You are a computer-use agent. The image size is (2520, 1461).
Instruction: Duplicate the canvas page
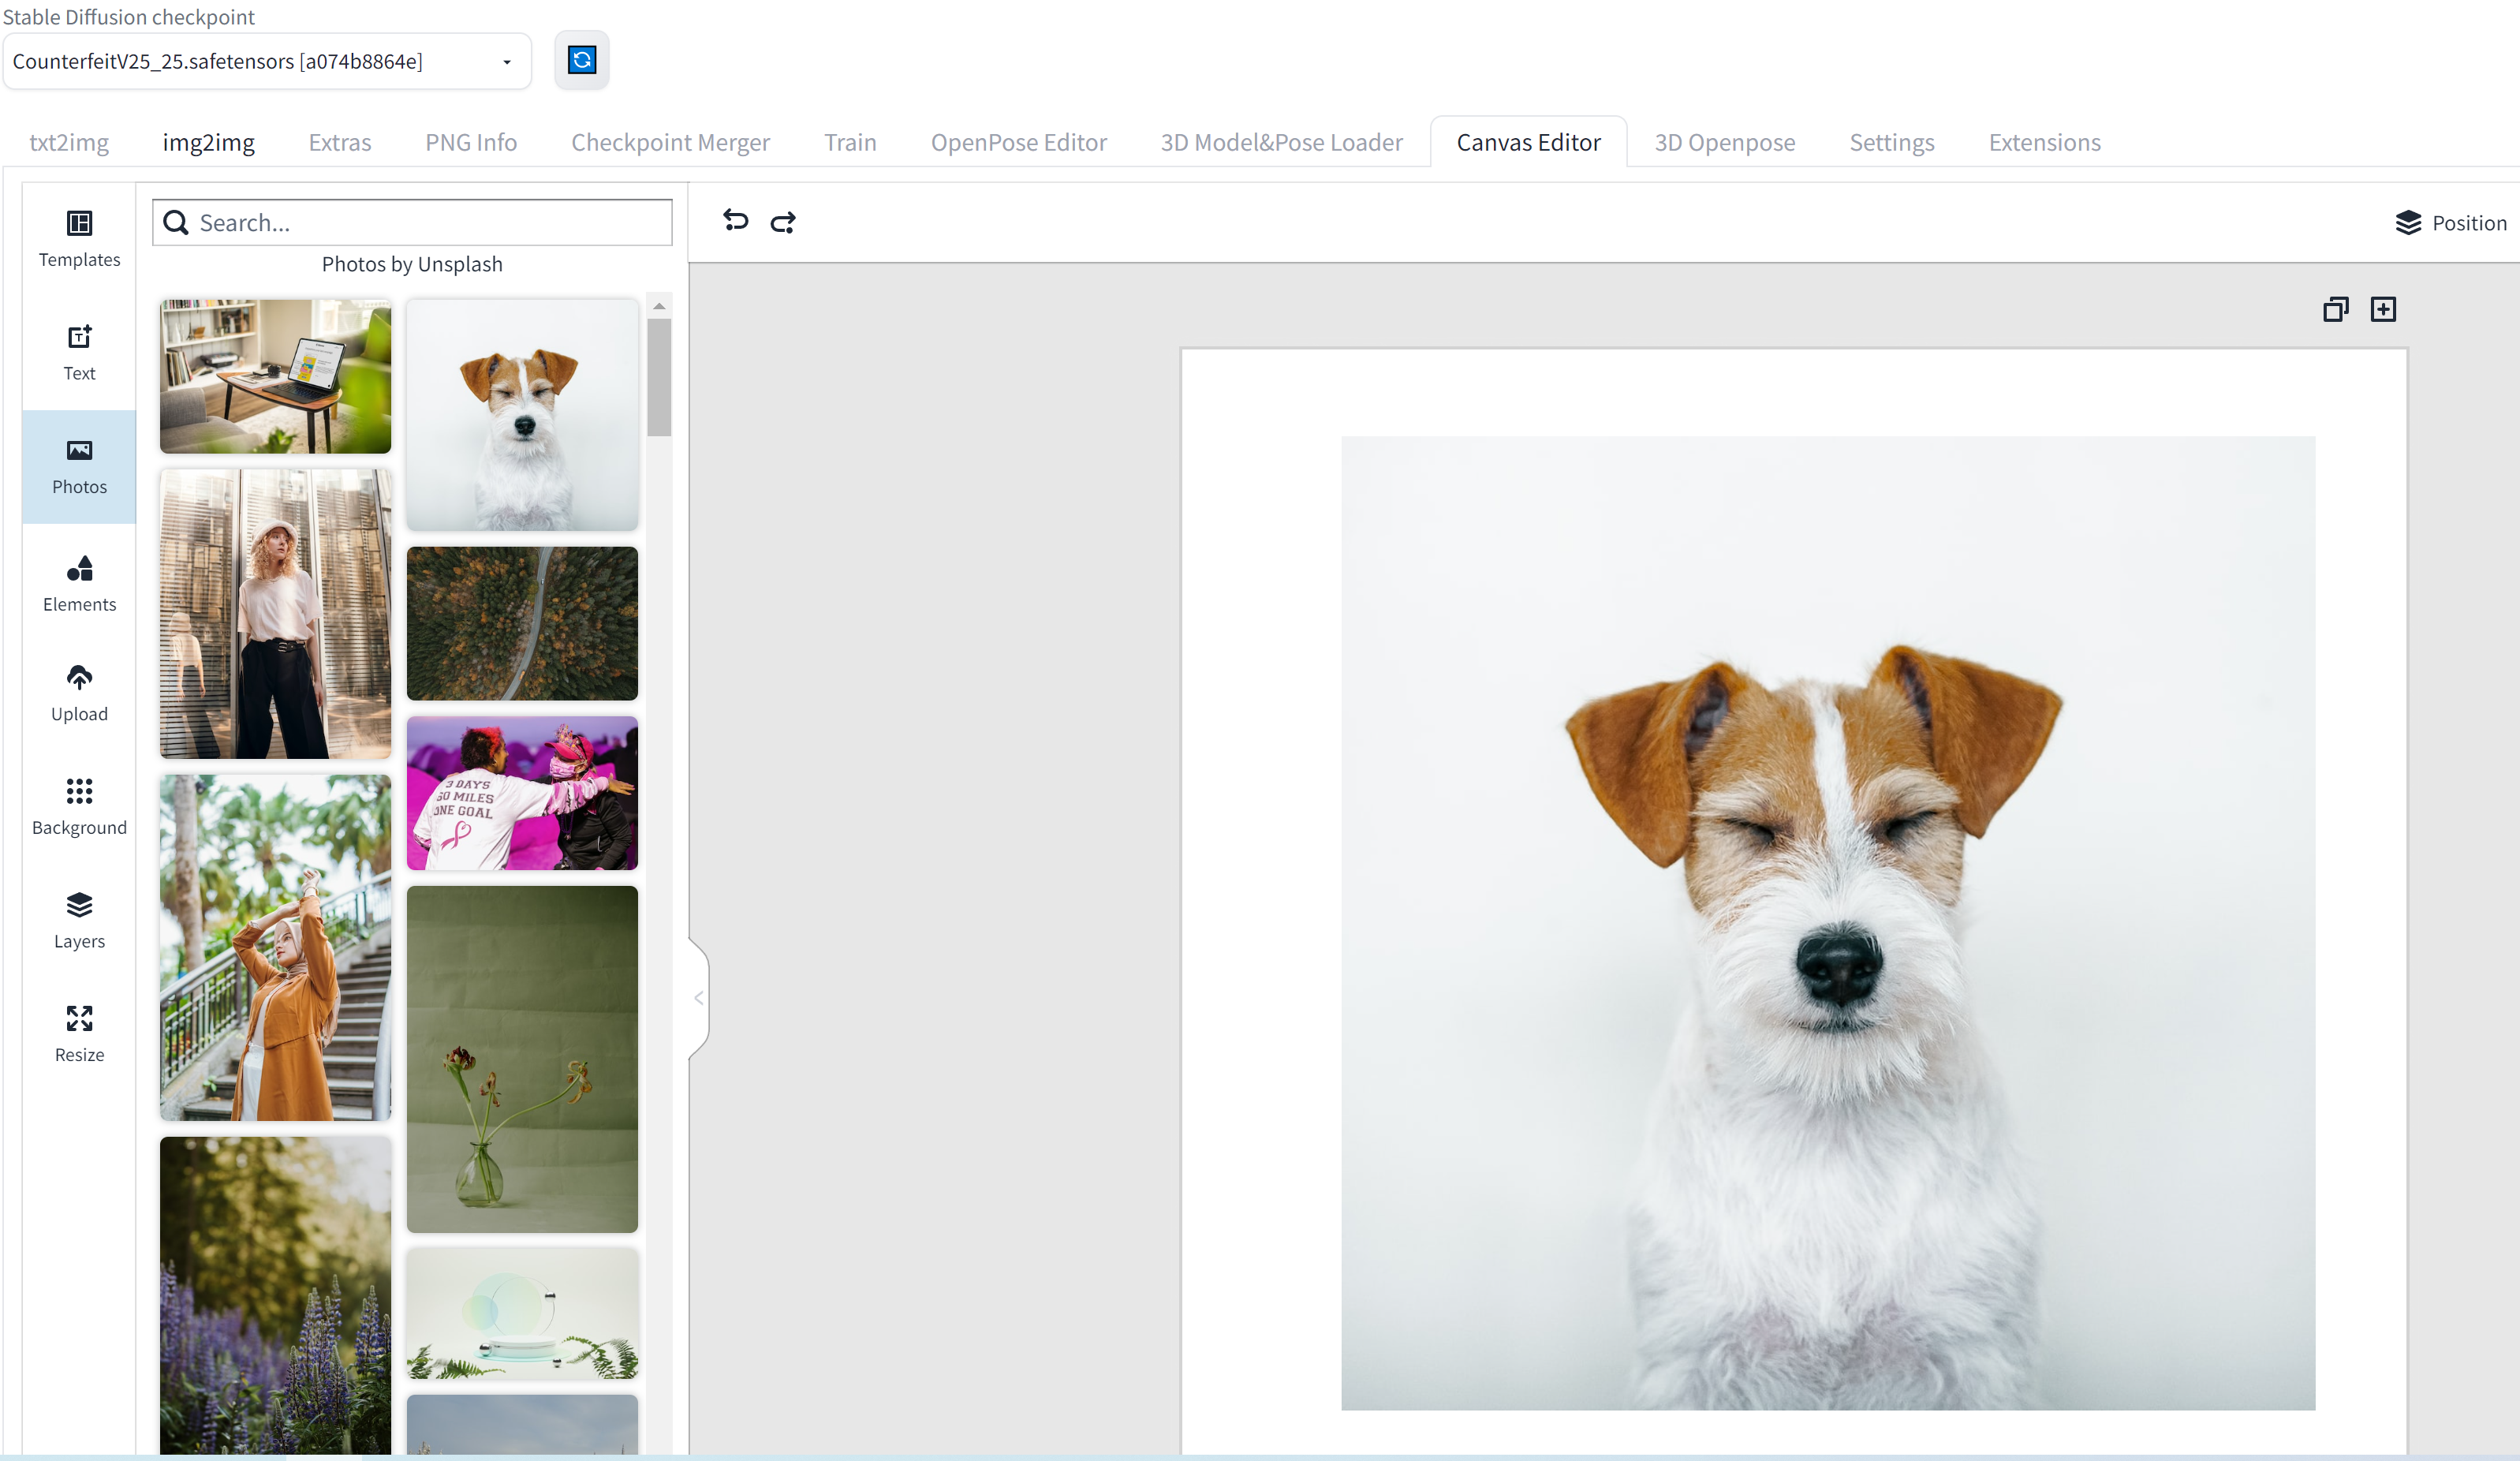pos(2335,309)
